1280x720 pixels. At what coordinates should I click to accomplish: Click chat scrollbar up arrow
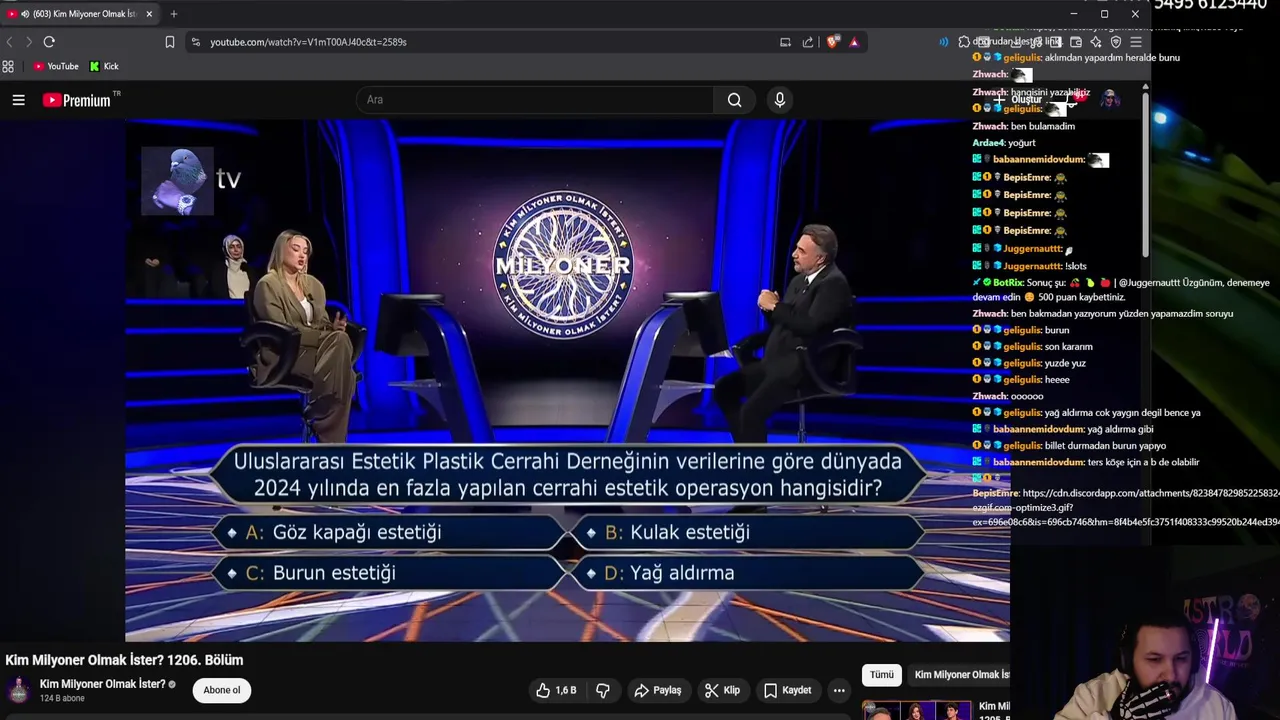[1145, 86]
